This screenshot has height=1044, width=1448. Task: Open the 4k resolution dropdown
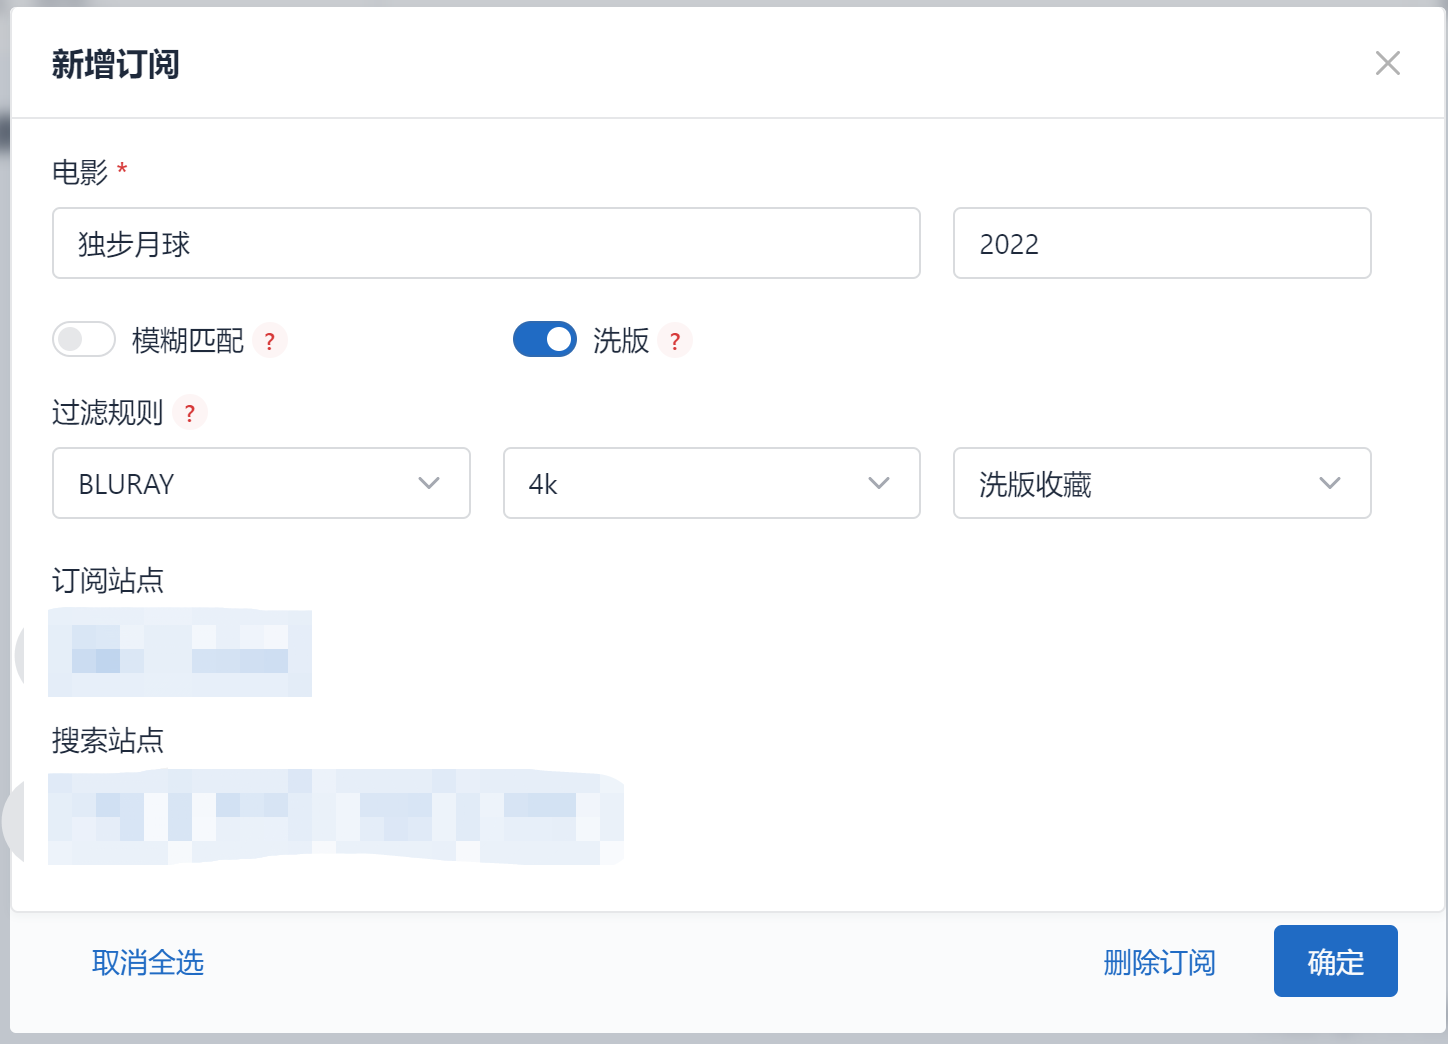click(x=712, y=483)
